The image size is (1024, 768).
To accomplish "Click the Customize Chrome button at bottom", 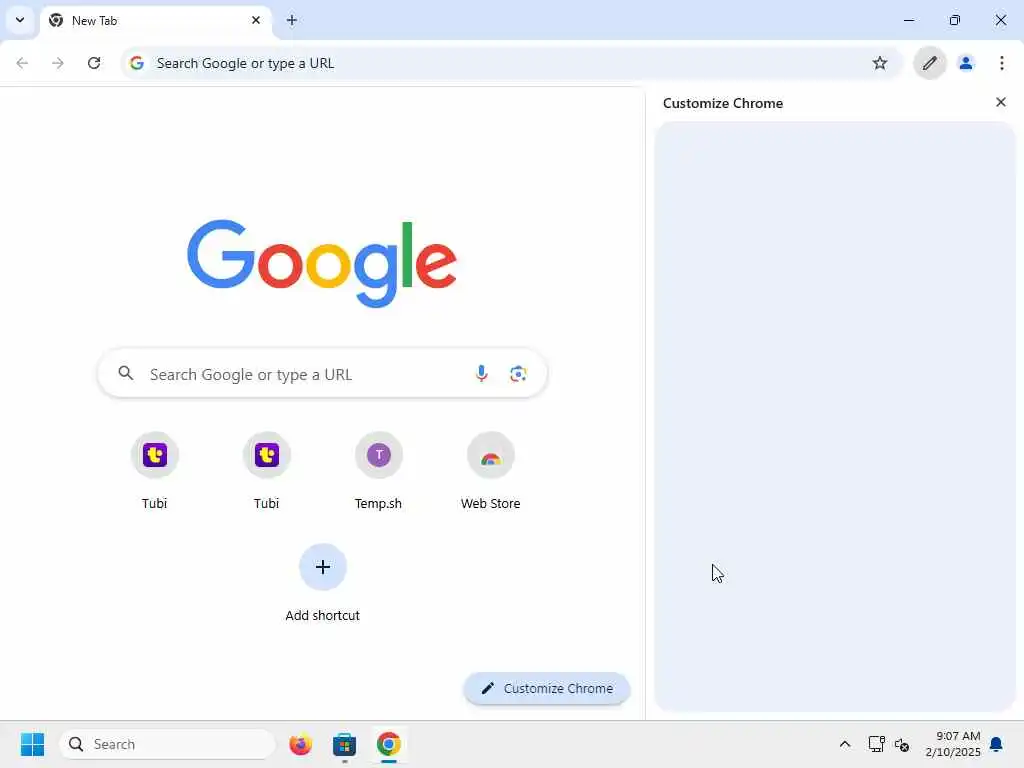I will click(x=547, y=688).
